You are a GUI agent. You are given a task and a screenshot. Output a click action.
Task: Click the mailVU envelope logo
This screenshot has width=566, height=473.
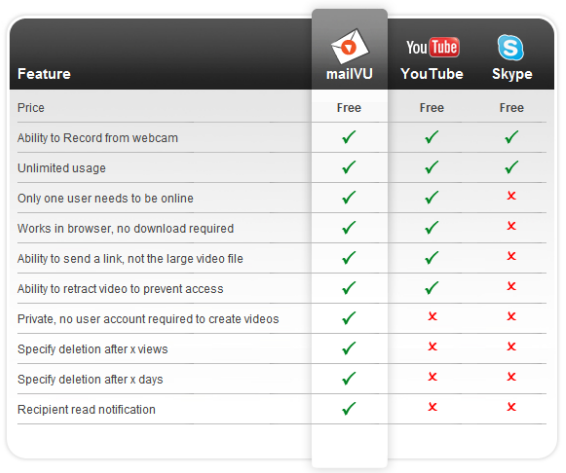pos(349,46)
